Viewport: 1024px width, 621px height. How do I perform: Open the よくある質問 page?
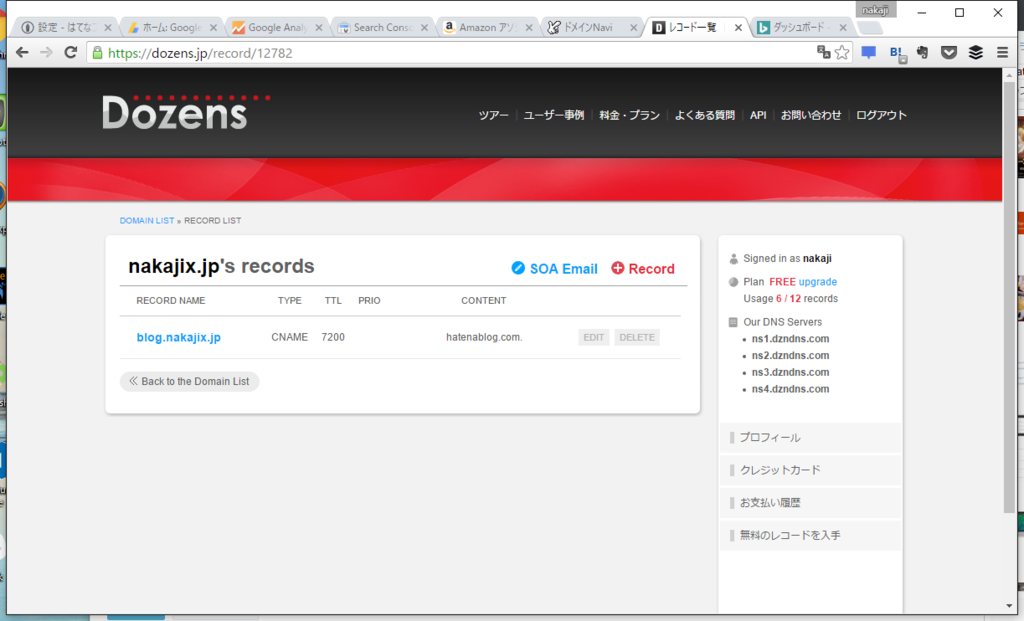click(705, 115)
